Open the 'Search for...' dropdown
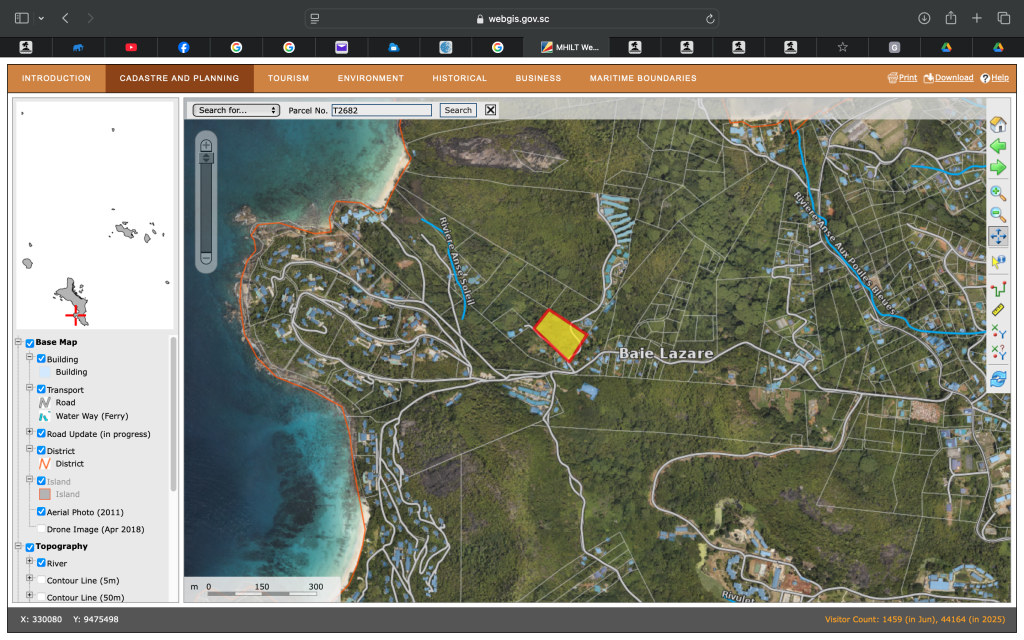The image size is (1024, 640). click(x=236, y=110)
